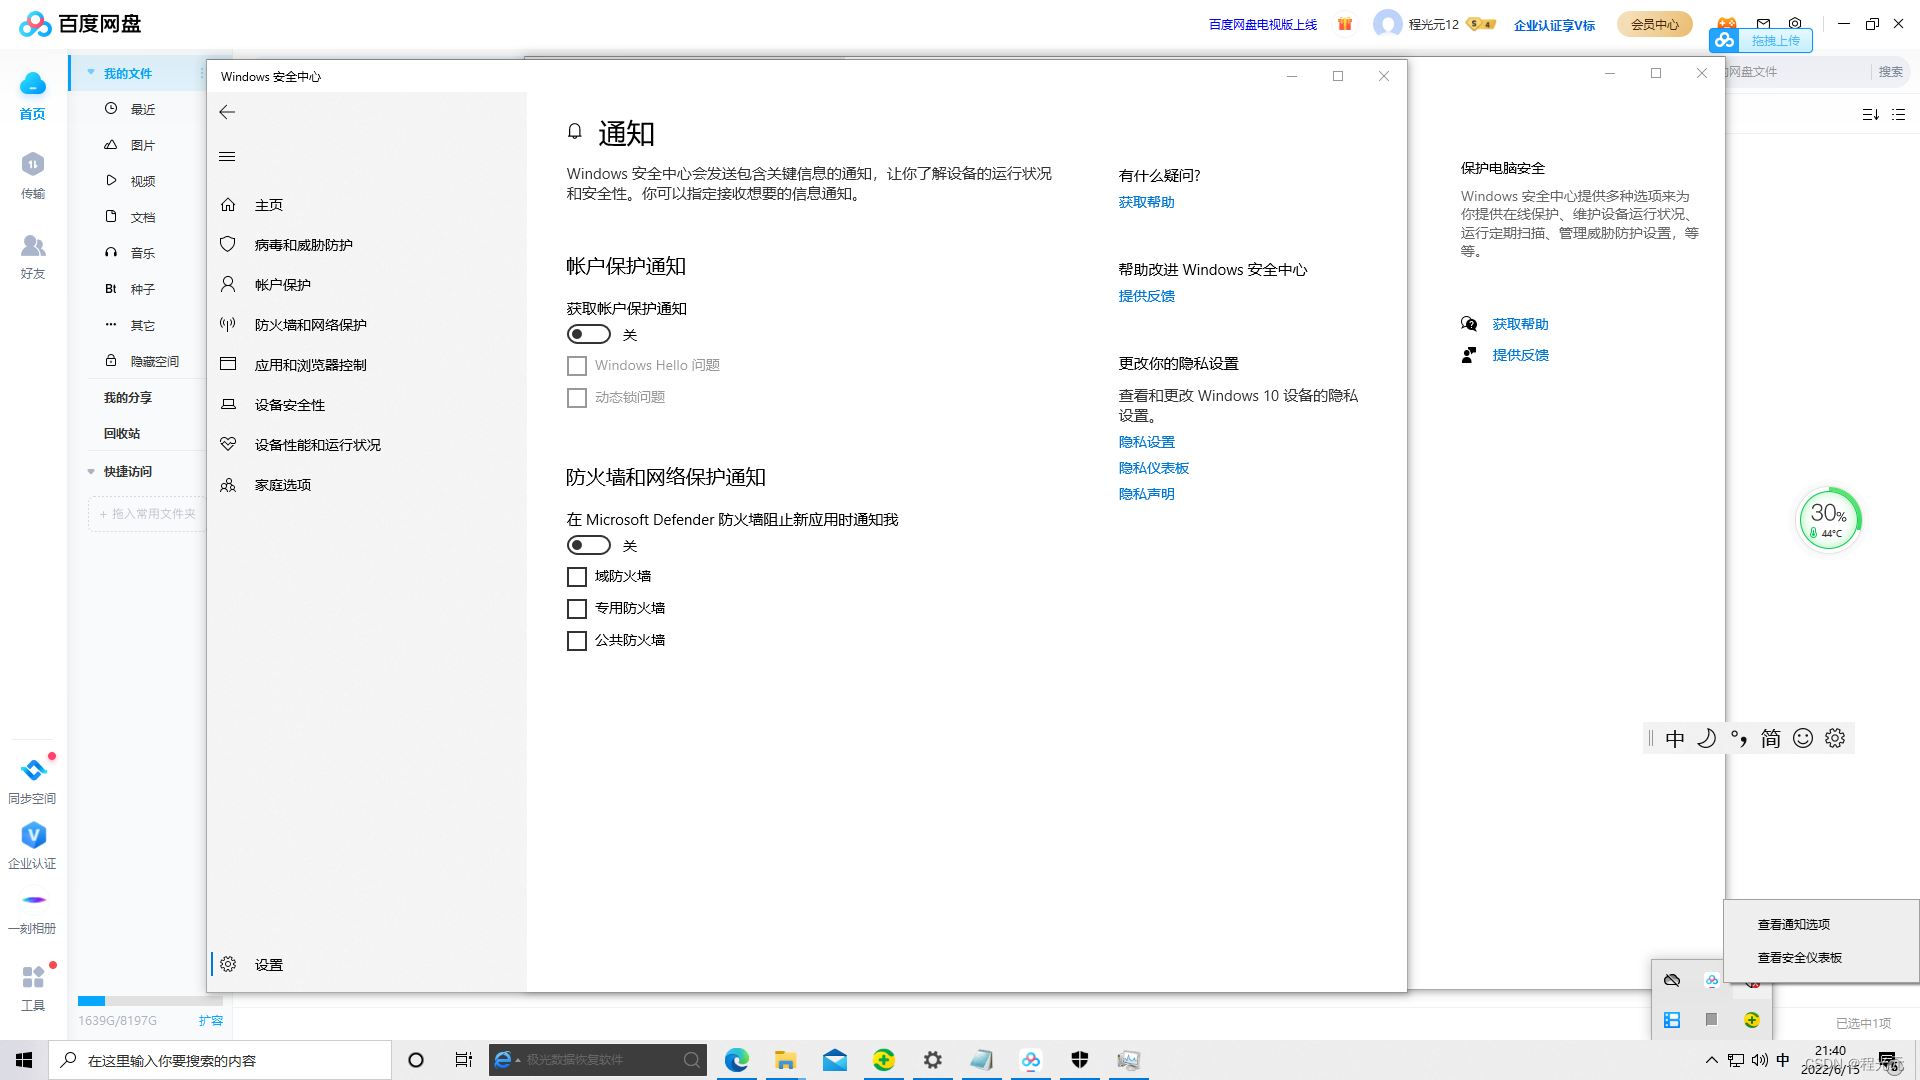The height and width of the screenshot is (1080, 1920).
Task: Toggle Defender firewall blocked-app notifications switch
Action: pyautogui.click(x=589, y=546)
